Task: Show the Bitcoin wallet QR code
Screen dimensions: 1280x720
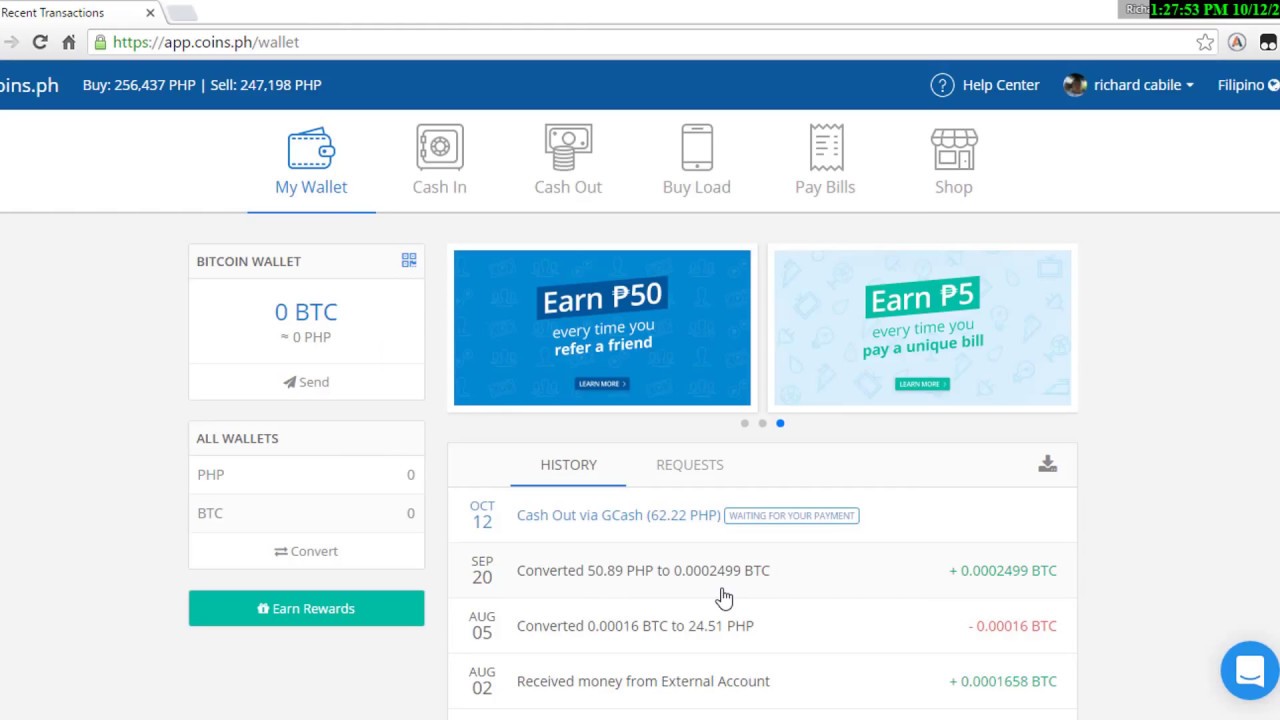Action: [409, 260]
